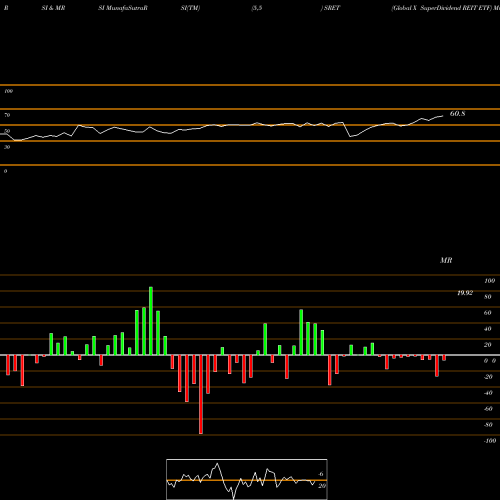Click the tallest green histogram bar
The width and height of the screenshot is (500, 500).
[151, 321]
